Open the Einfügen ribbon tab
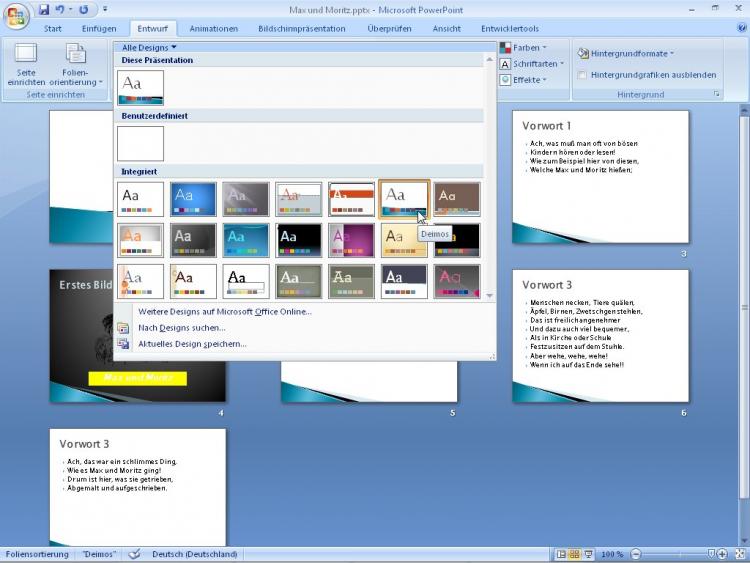Image resolution: width=750 pixels, height=563 pixels. coord(99,29)
